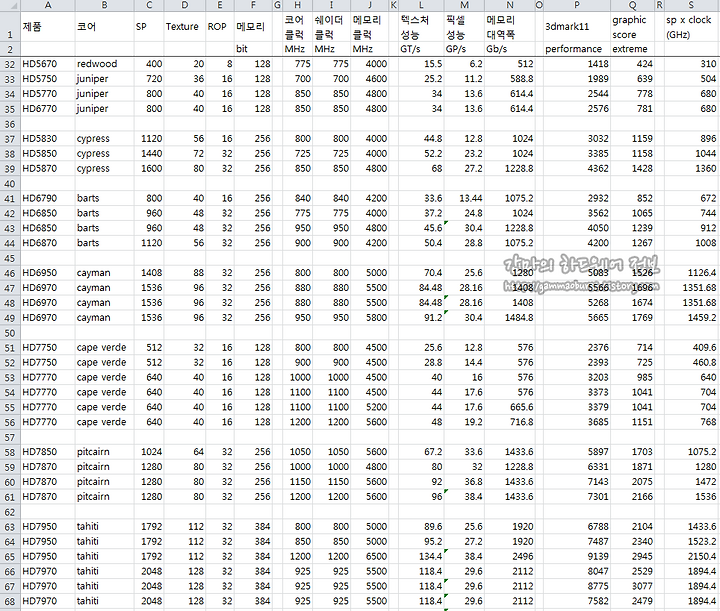720x611 pixels.
Task: Click the 1484.8 memory bandwidth cell
Action: (510, 318)
